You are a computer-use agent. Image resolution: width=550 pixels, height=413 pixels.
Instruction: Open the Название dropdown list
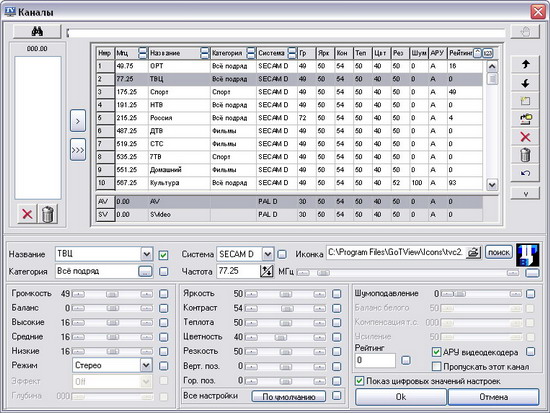(147, 254)
